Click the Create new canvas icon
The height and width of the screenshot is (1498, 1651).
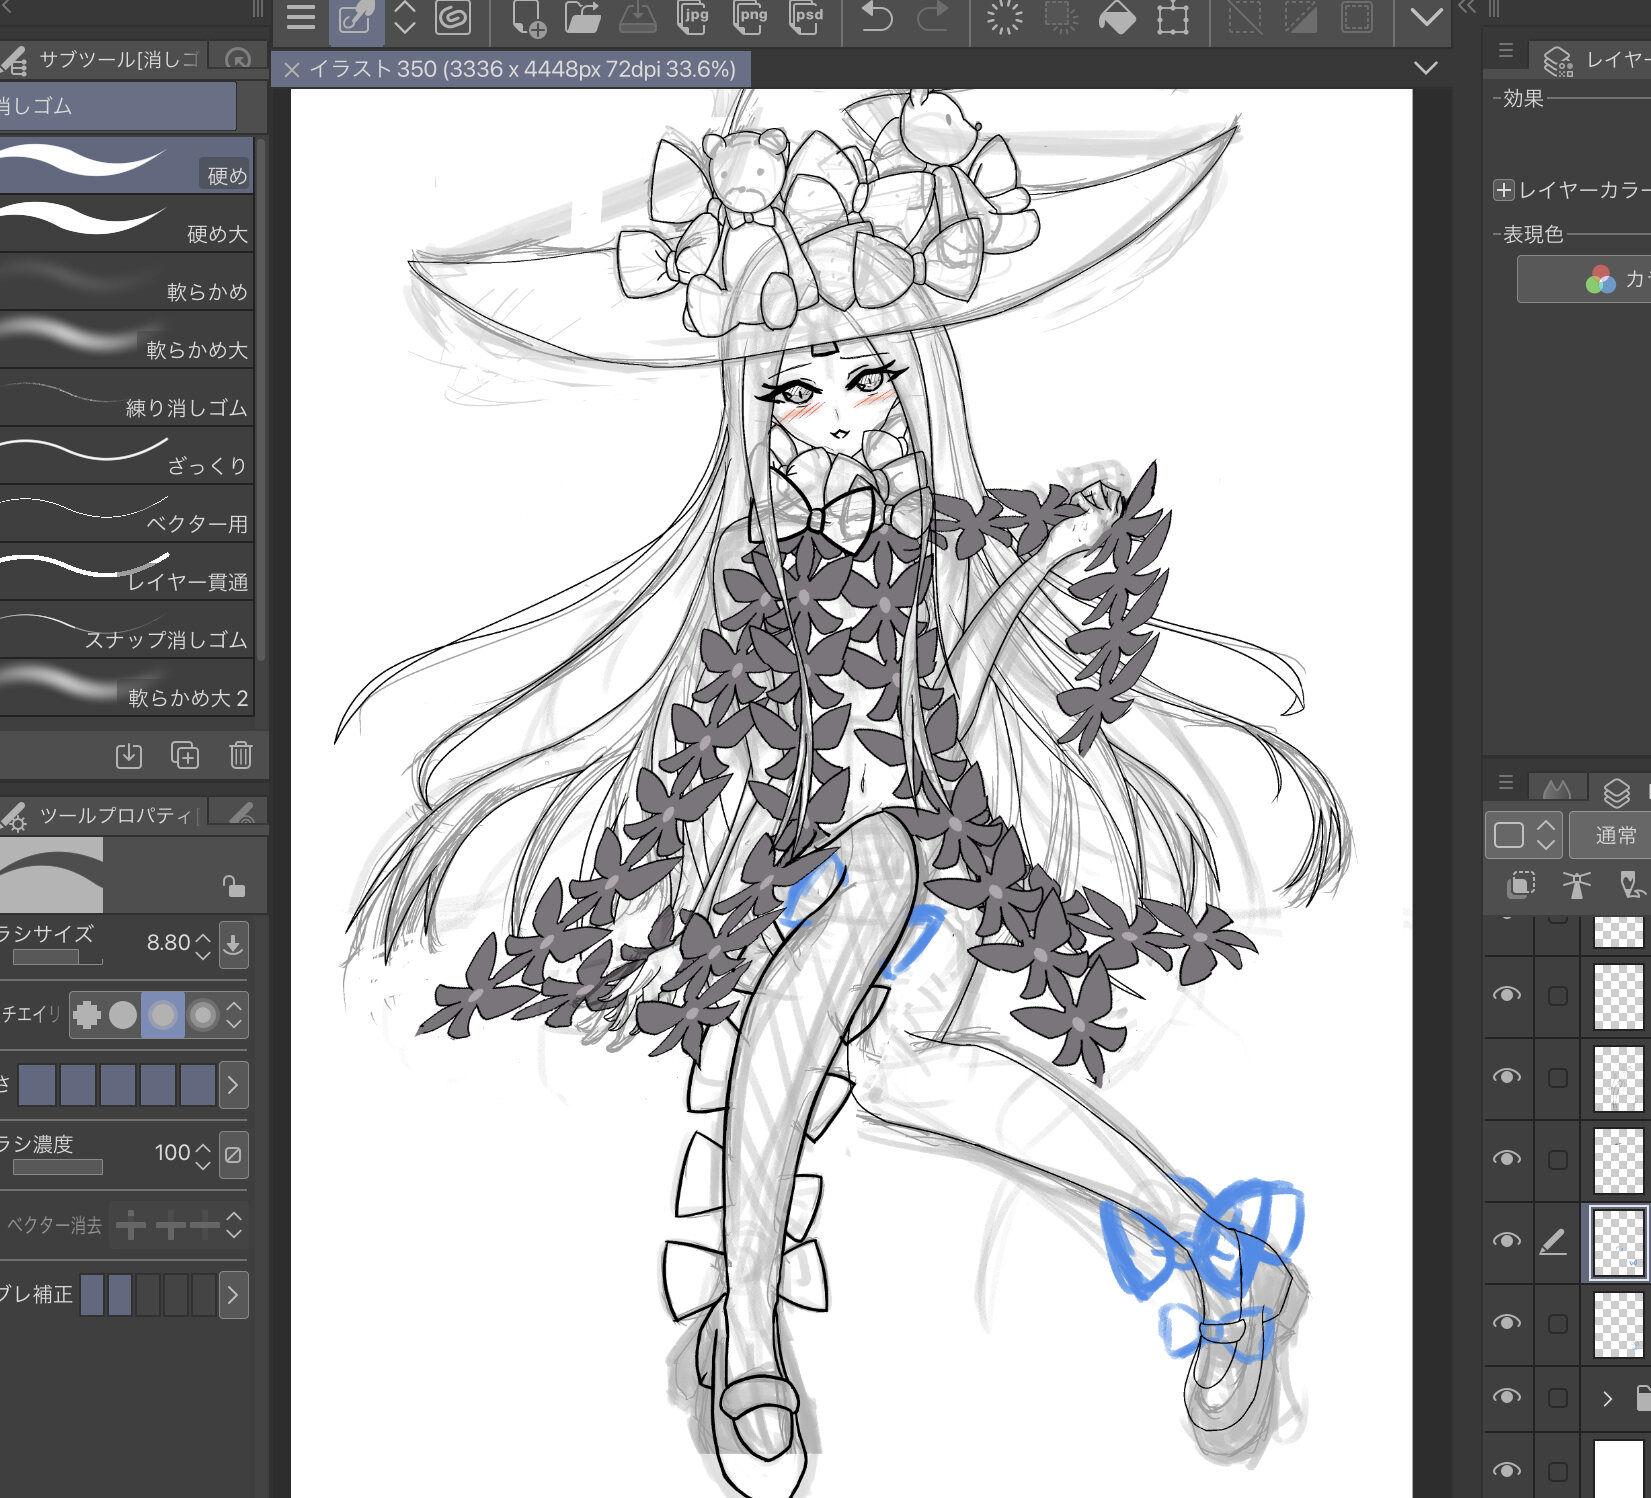coord(528,18)
